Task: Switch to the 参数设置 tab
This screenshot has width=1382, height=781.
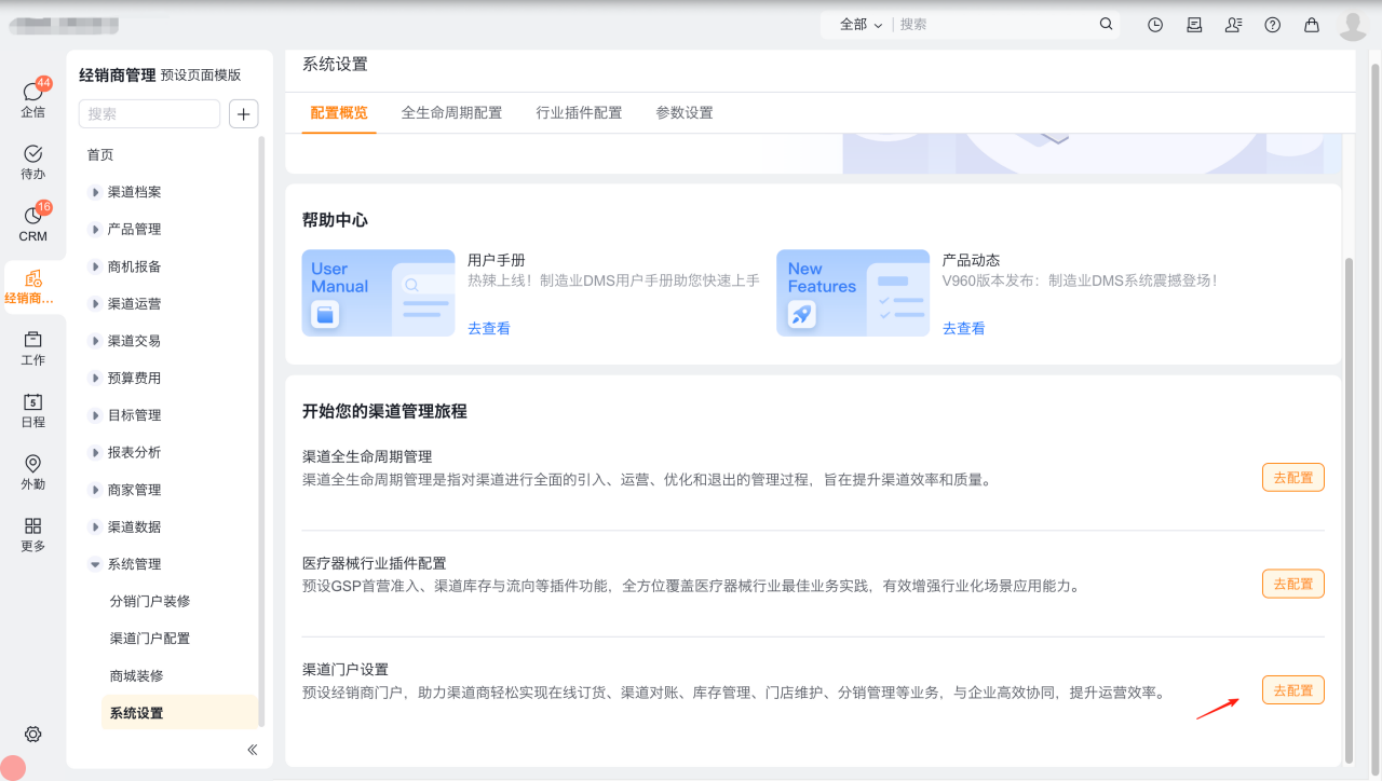Action: (685, 113)
